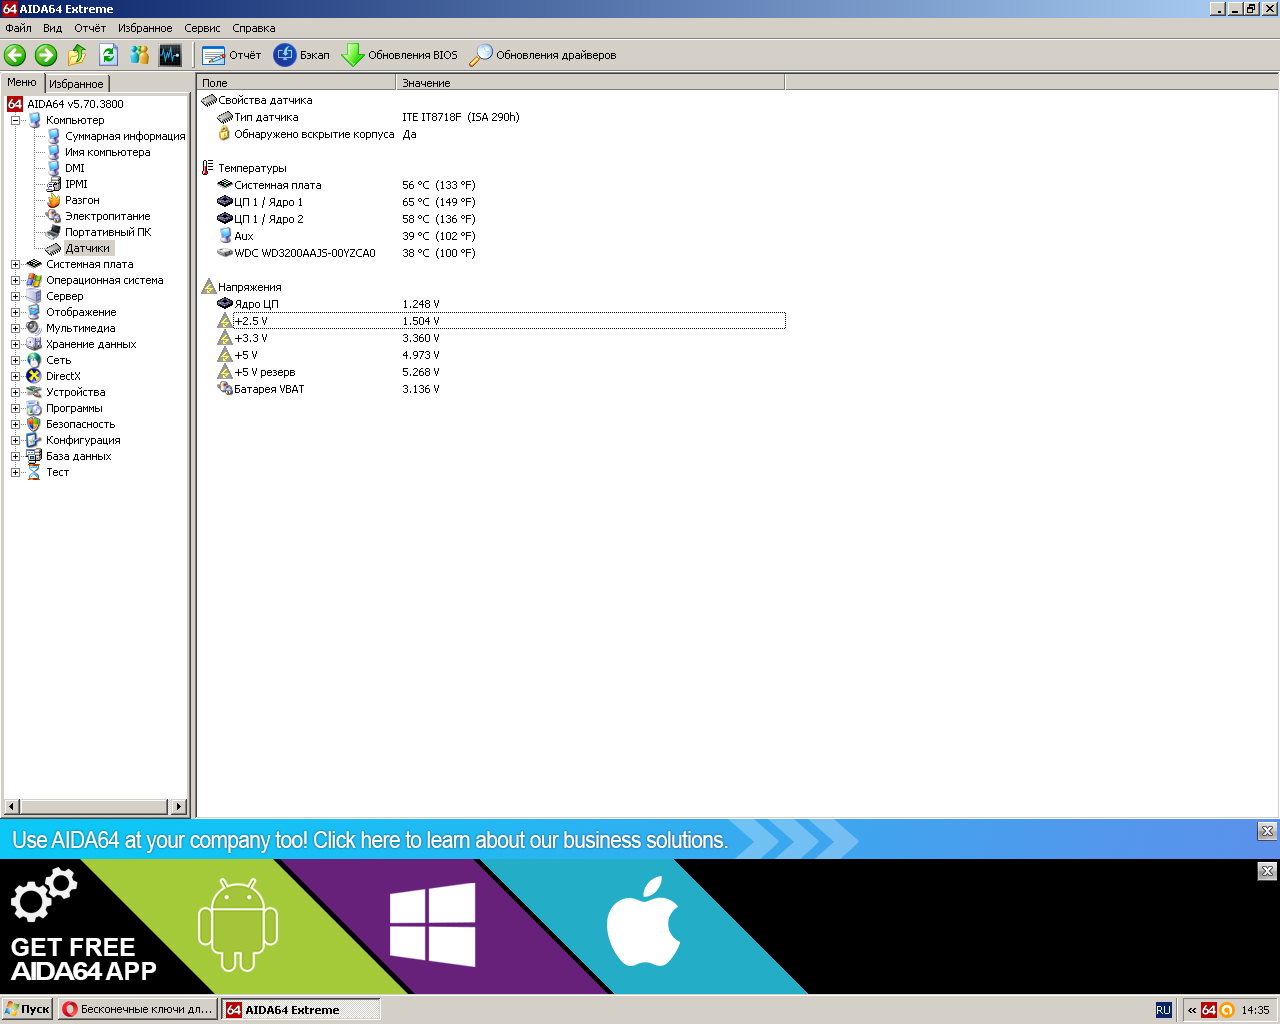This screenshot has width=1280, height=1024.
Task: Open the Вид menu
Action: (52, 28)
